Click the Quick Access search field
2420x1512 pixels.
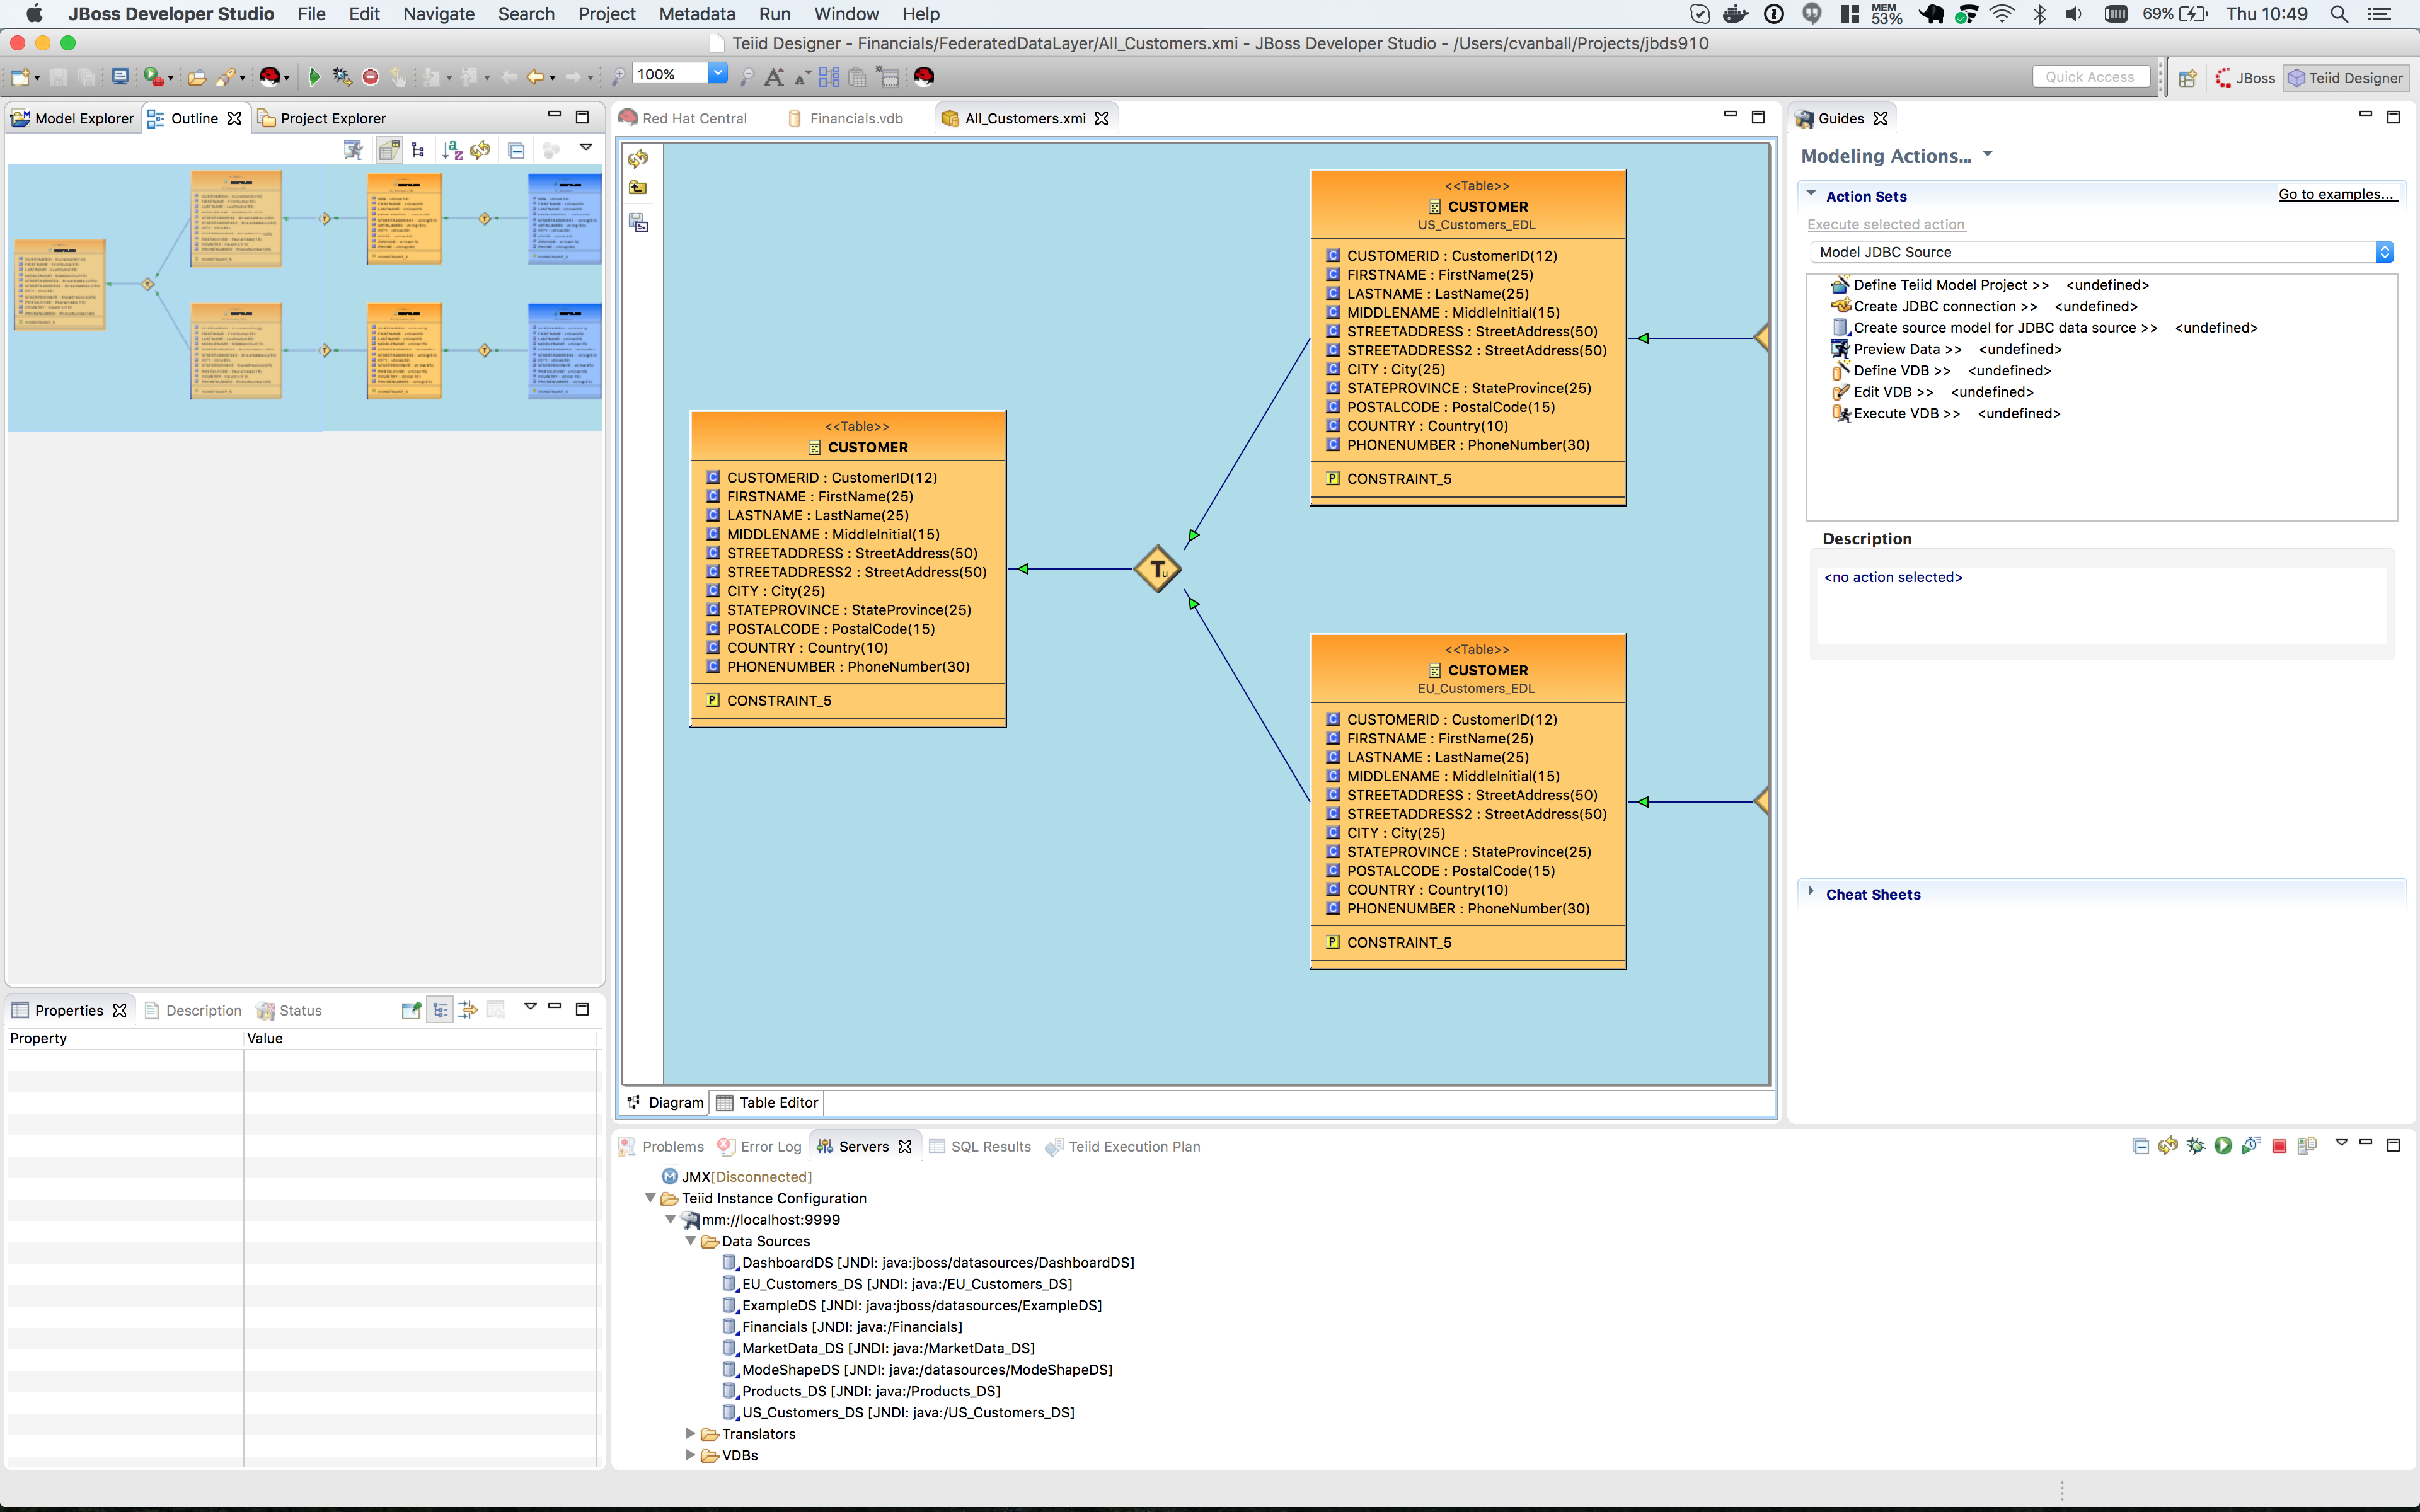(2090, 76)
